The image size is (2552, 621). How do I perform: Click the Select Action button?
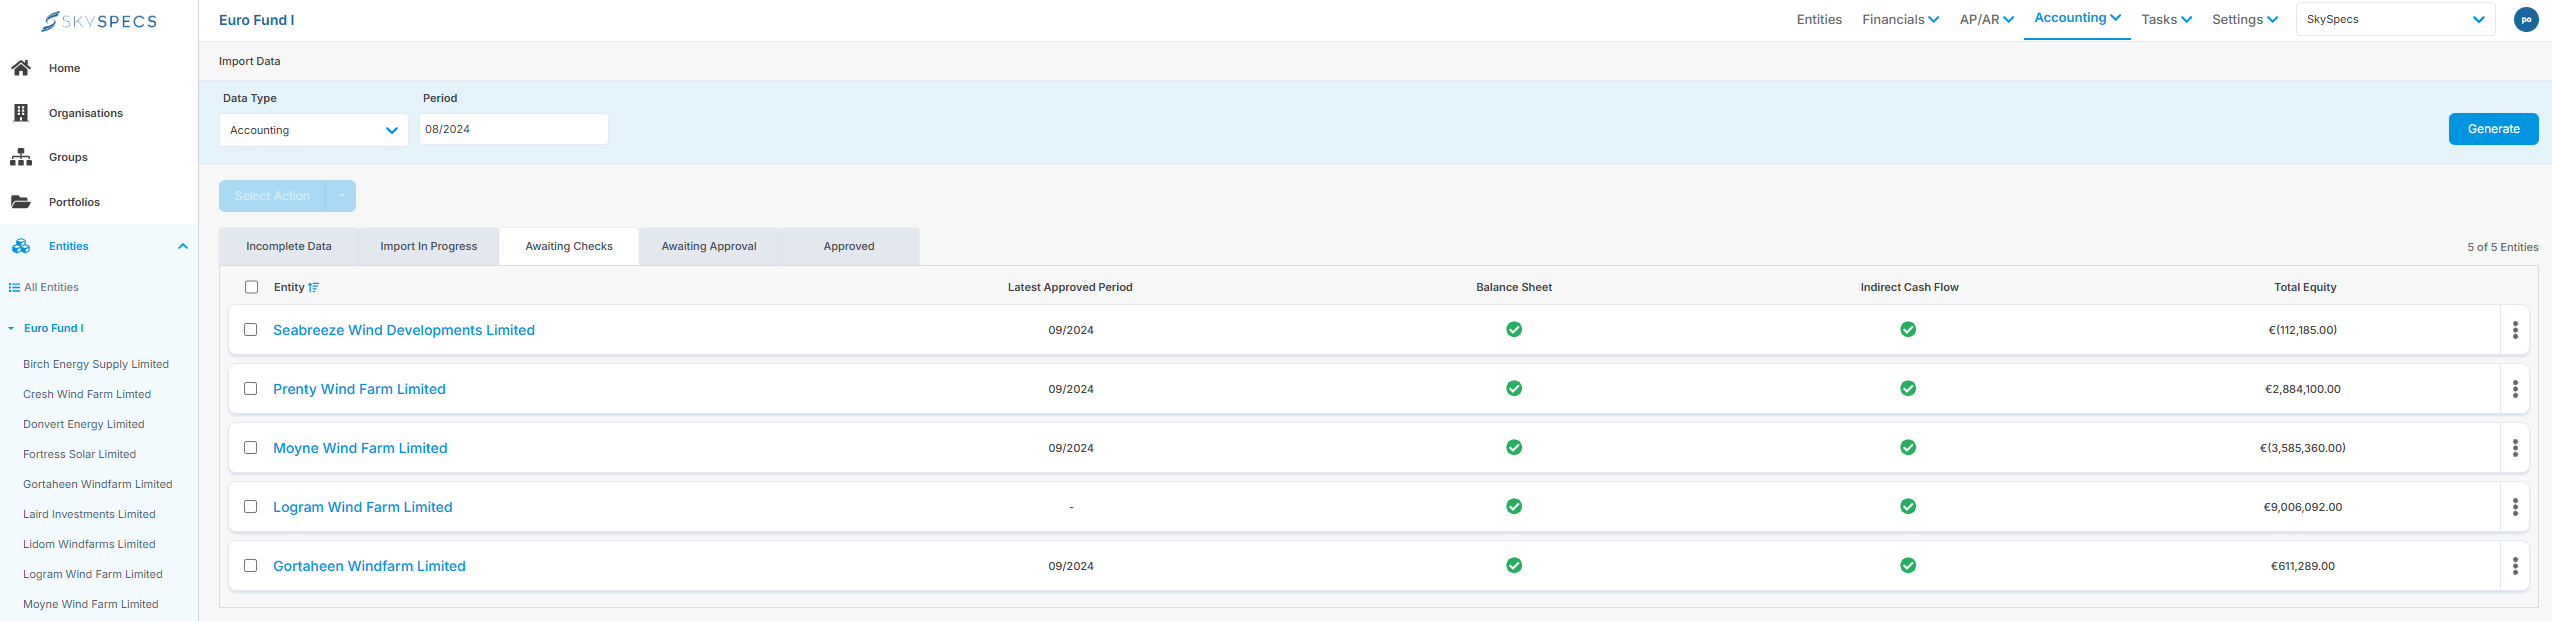(272, 196)
